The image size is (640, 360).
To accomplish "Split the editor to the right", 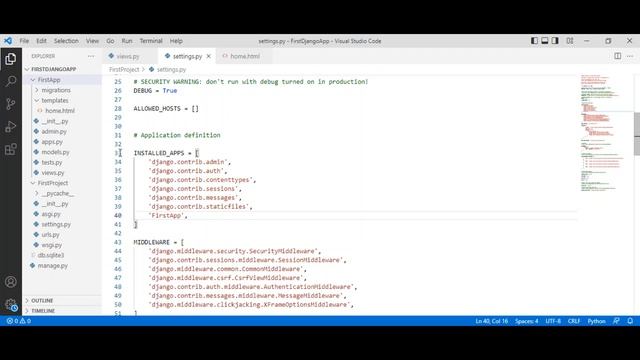I will click(x=618, y=56).
